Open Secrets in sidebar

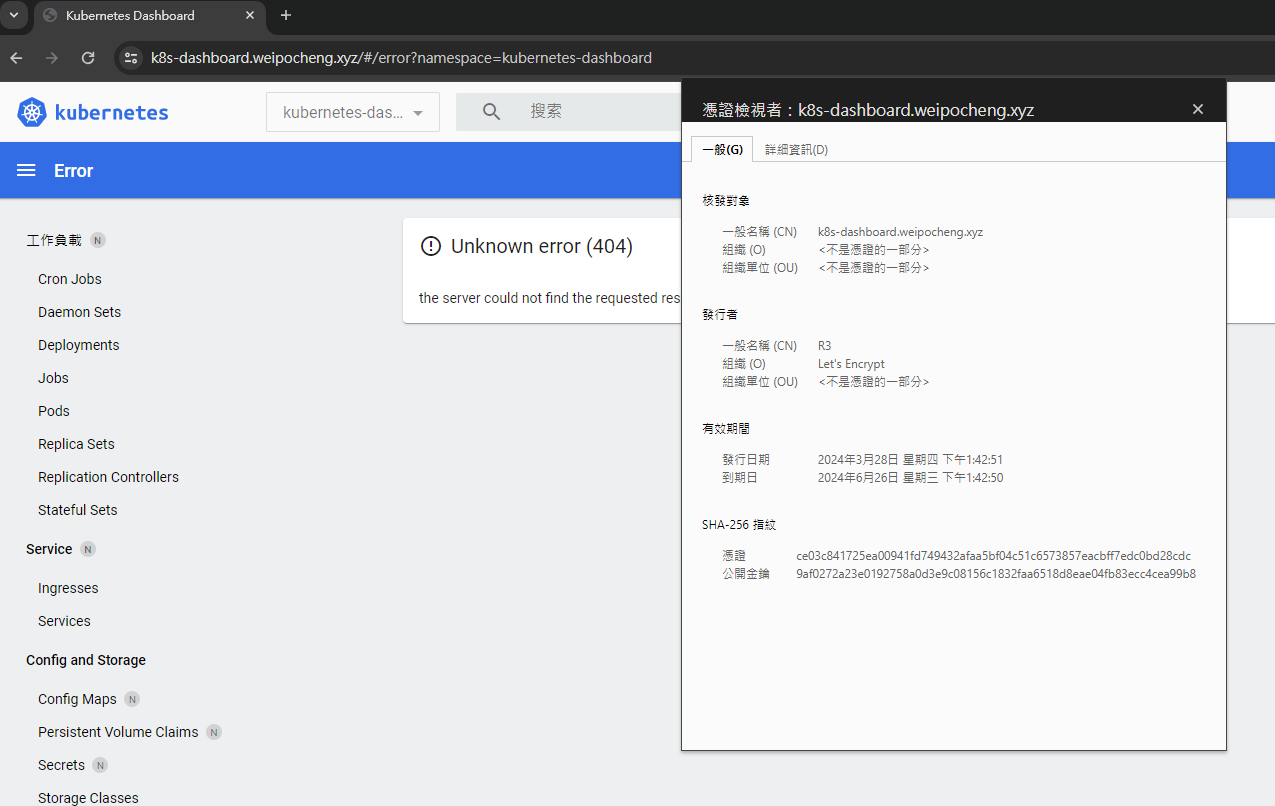point(61,765)
